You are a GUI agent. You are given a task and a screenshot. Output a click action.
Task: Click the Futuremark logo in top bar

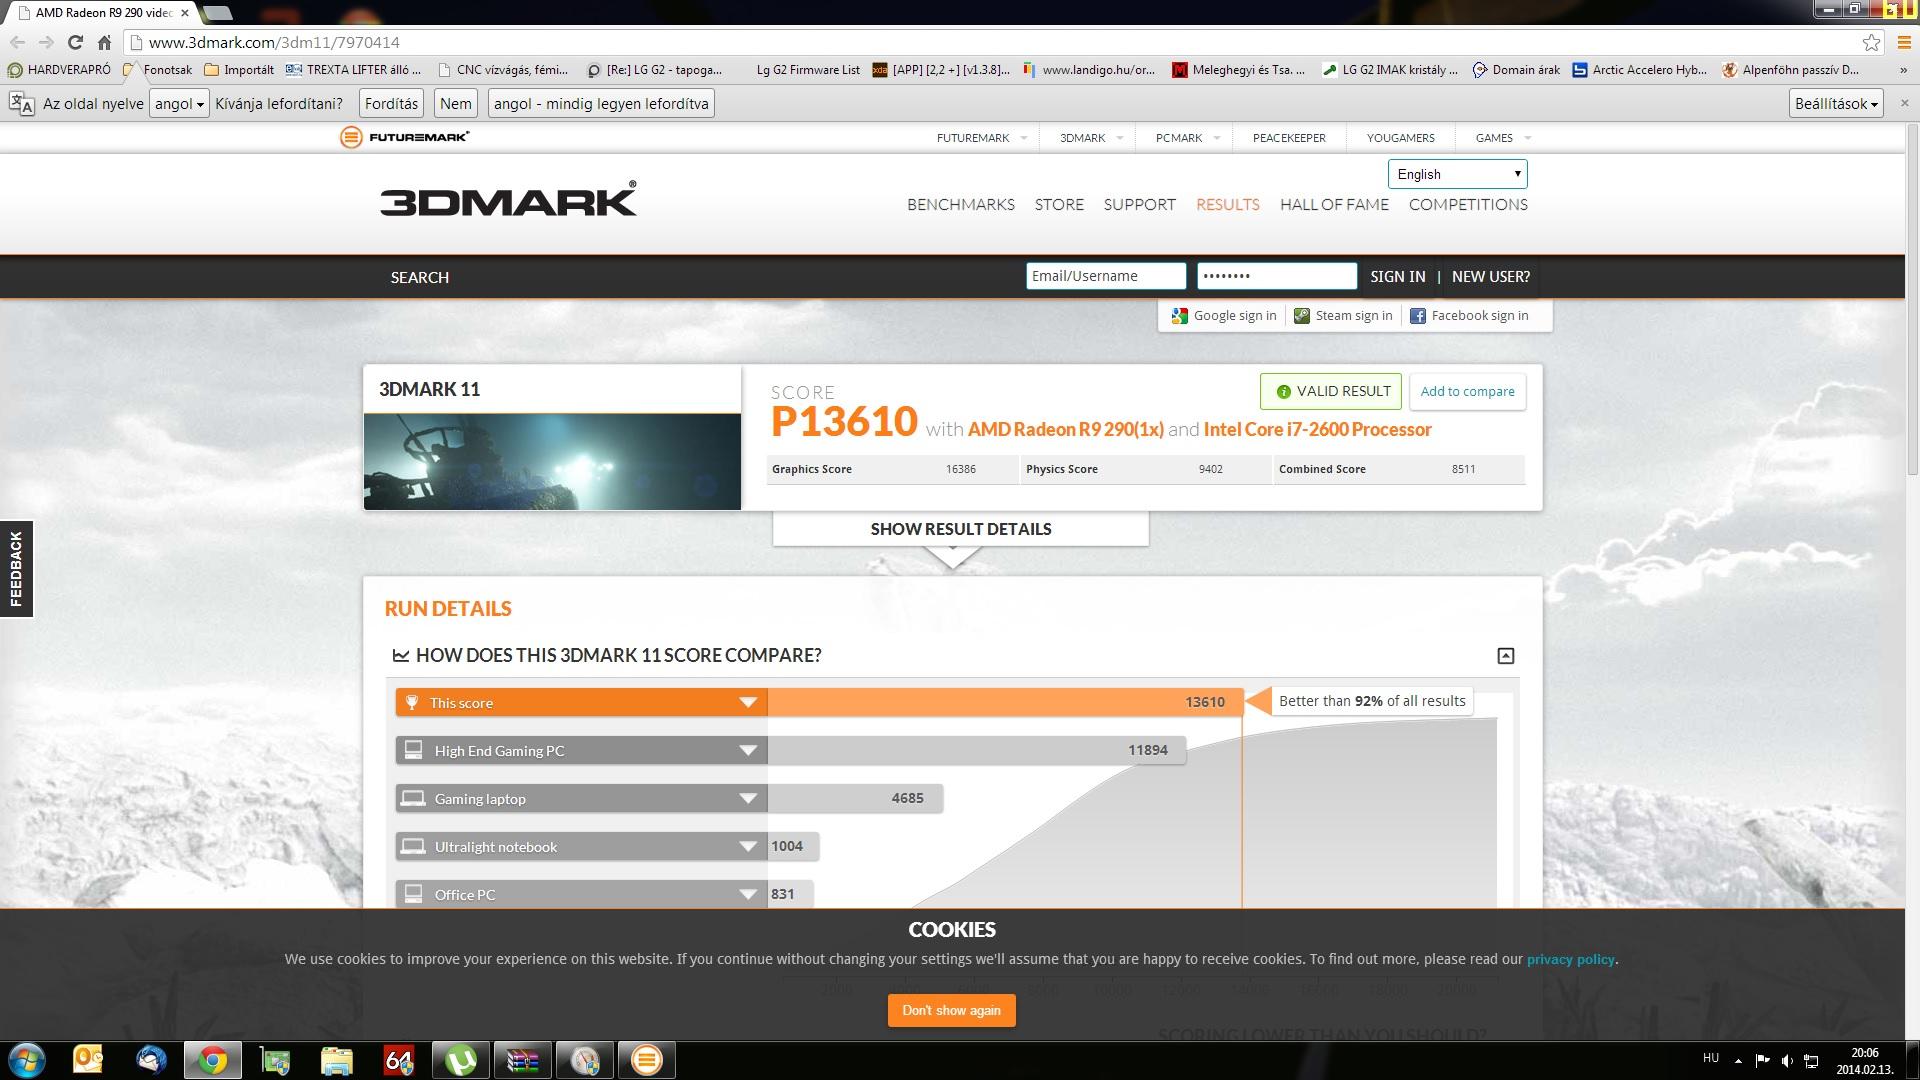(404, 137)
